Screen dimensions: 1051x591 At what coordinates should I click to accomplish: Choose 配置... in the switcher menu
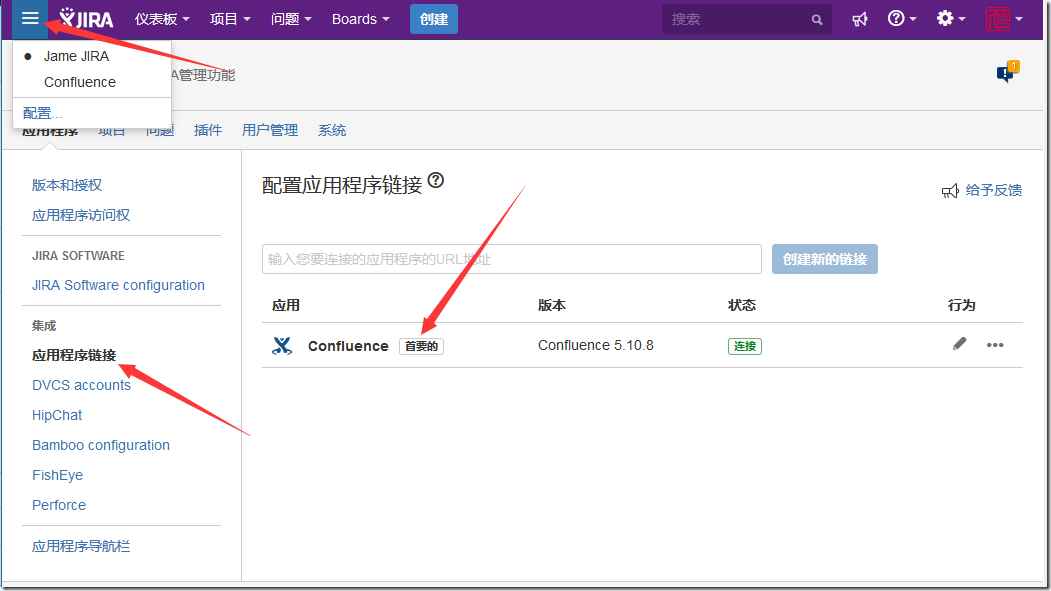42,113
